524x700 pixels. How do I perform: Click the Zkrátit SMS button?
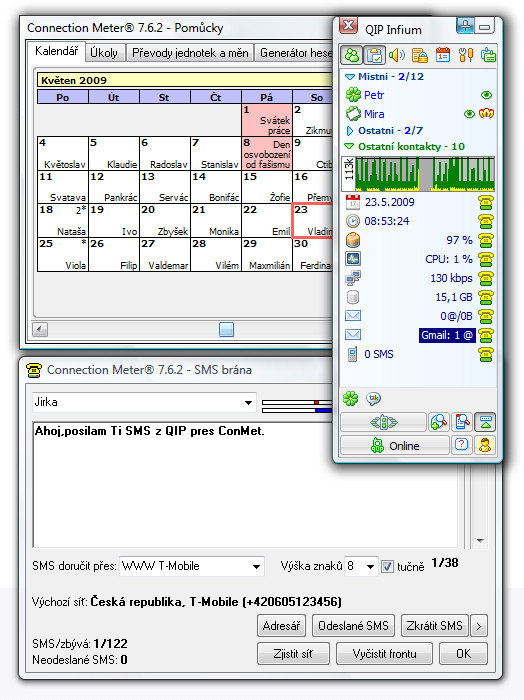[434, 626]
